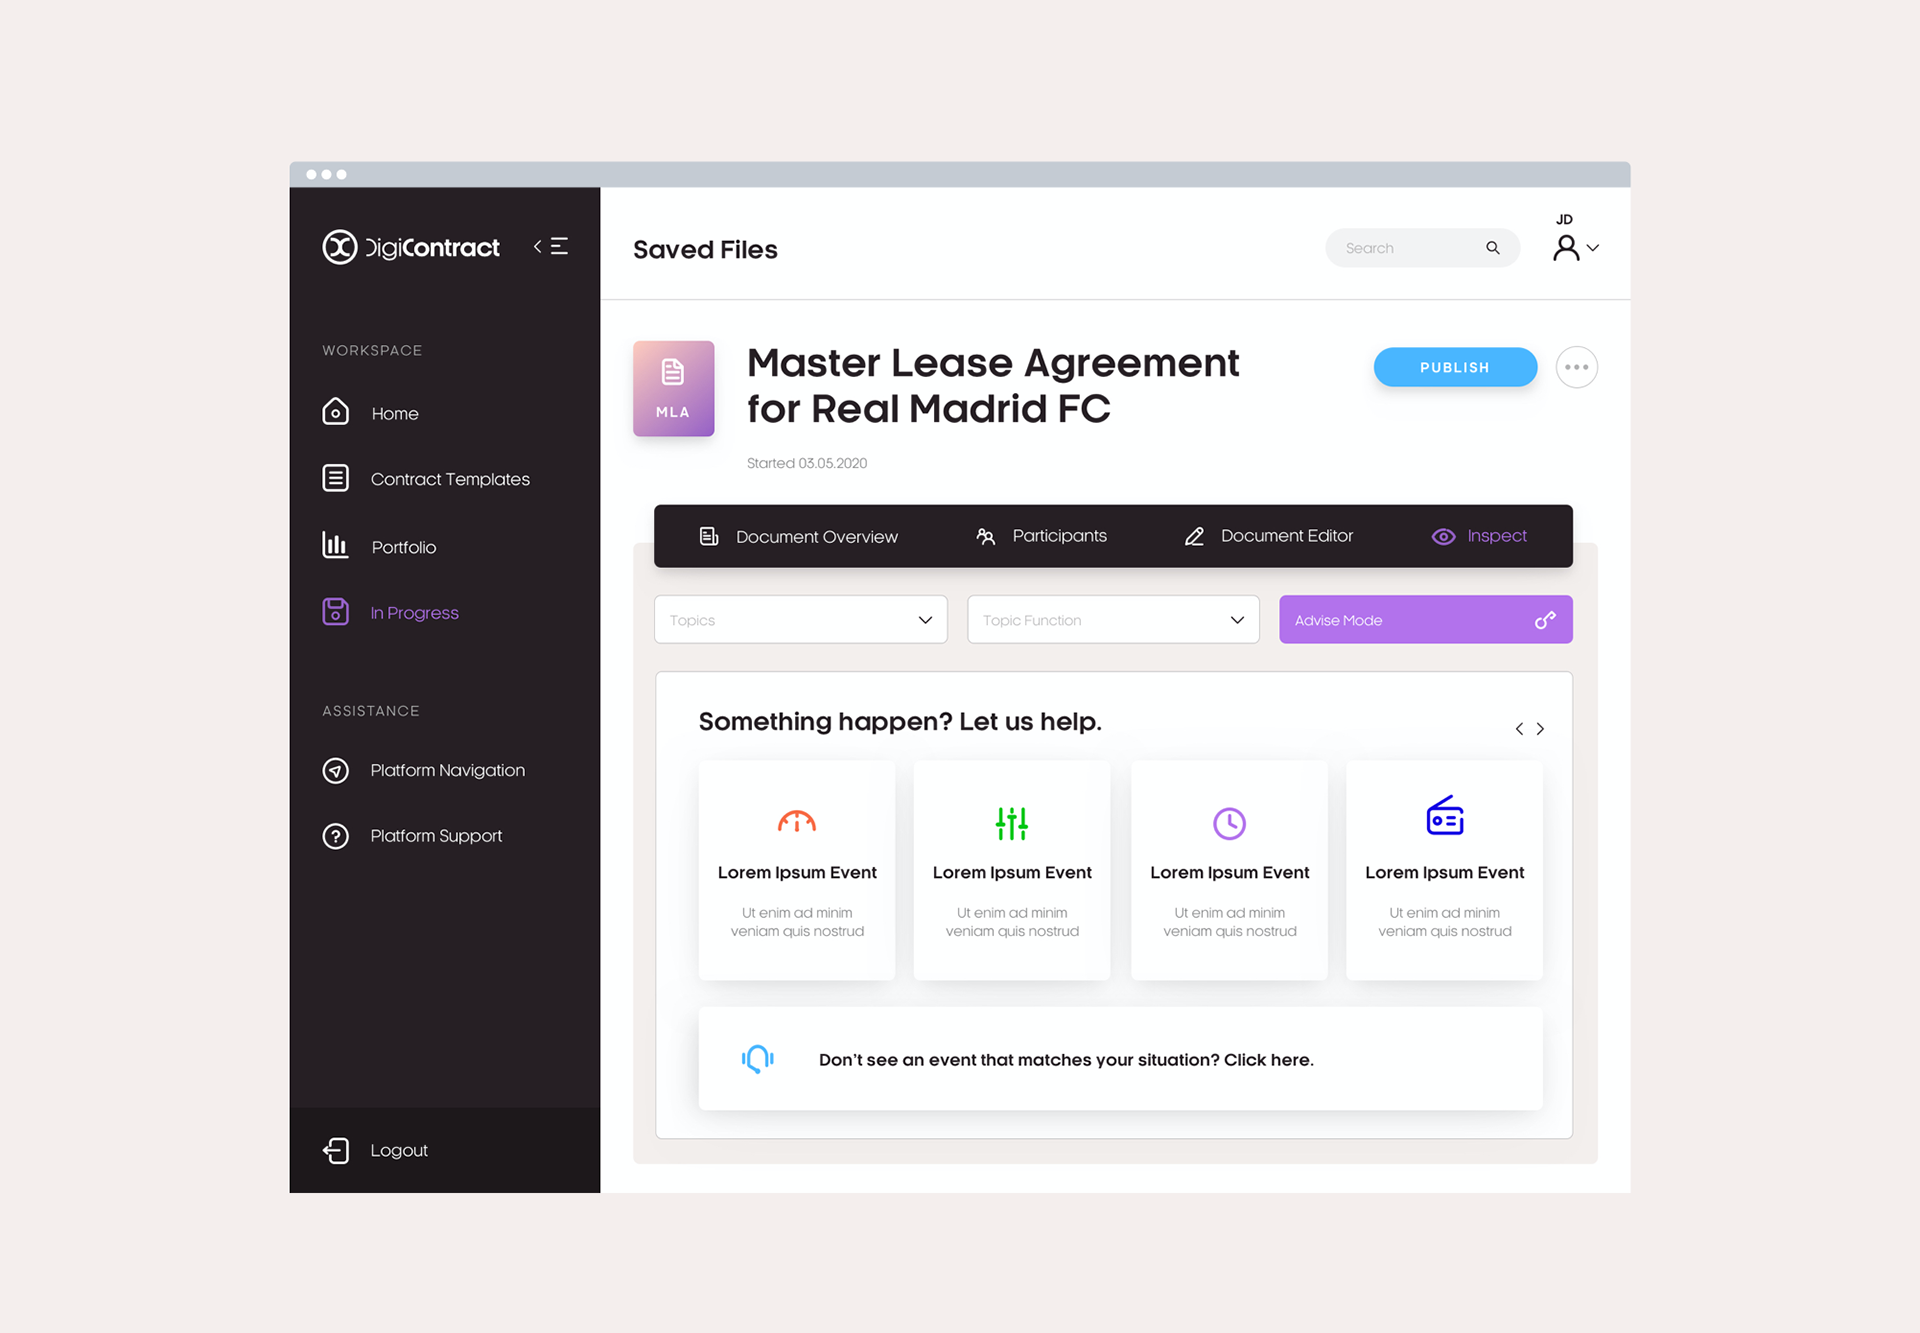Click the Inspect eye icon
The image size is (1920, 1333).
click(x=1443, y=536)
